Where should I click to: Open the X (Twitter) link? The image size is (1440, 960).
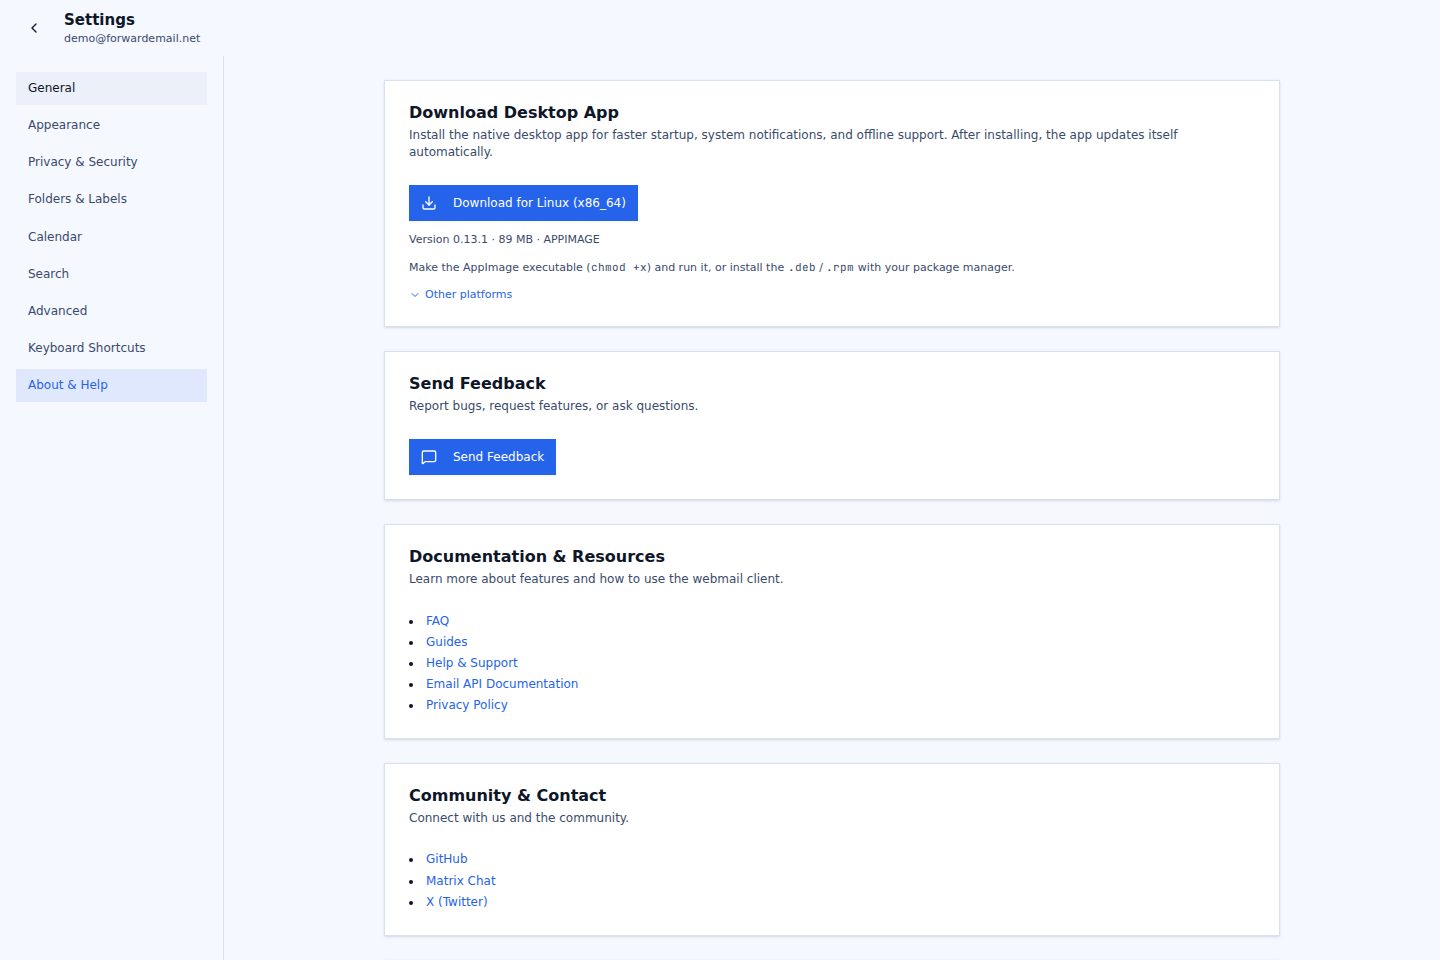pos(457,902)
